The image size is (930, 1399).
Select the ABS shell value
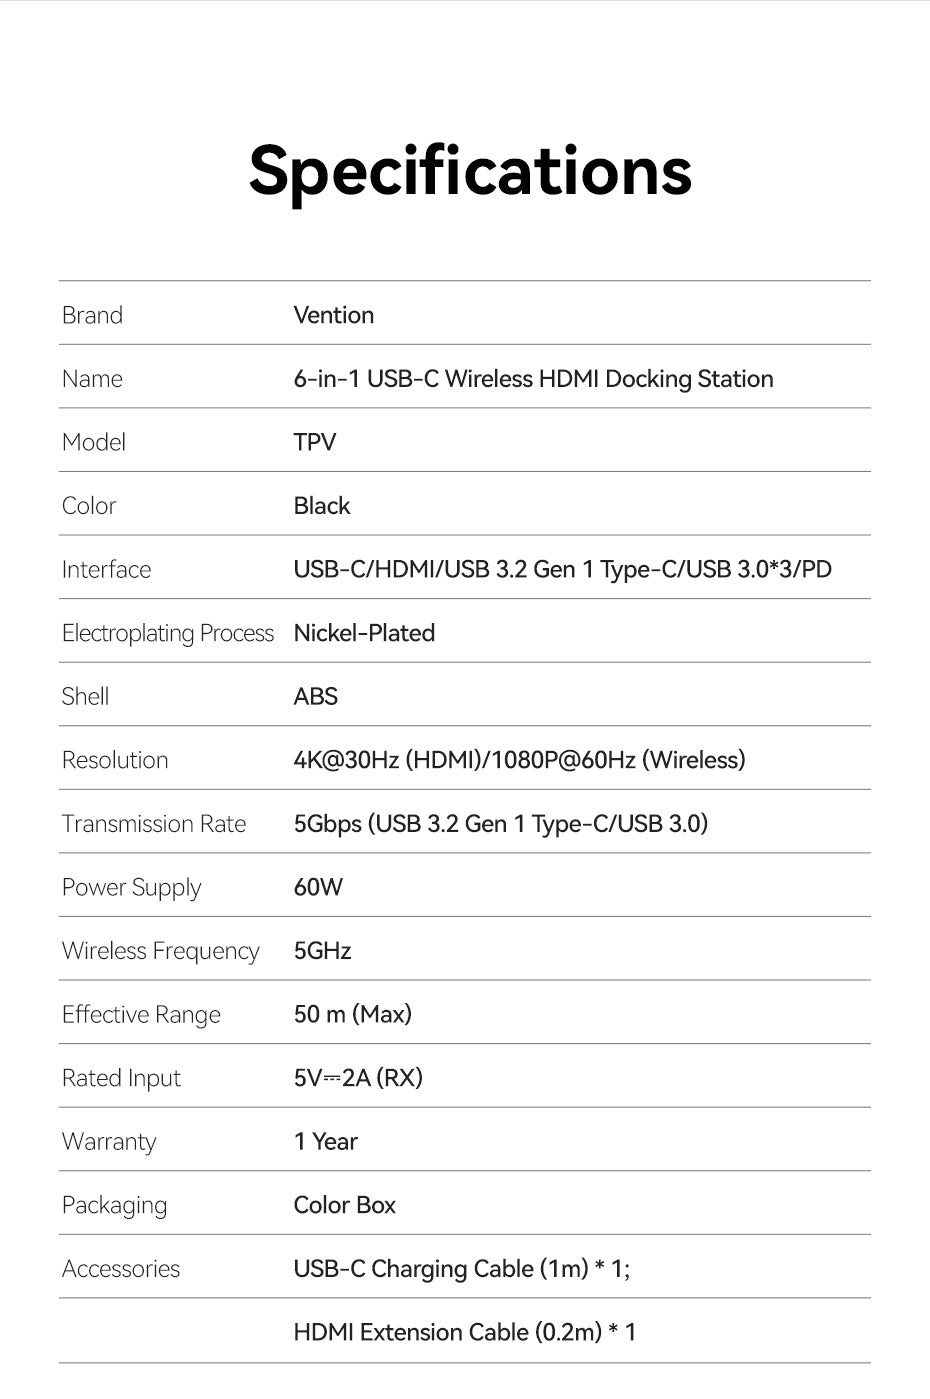pos(316,697)
